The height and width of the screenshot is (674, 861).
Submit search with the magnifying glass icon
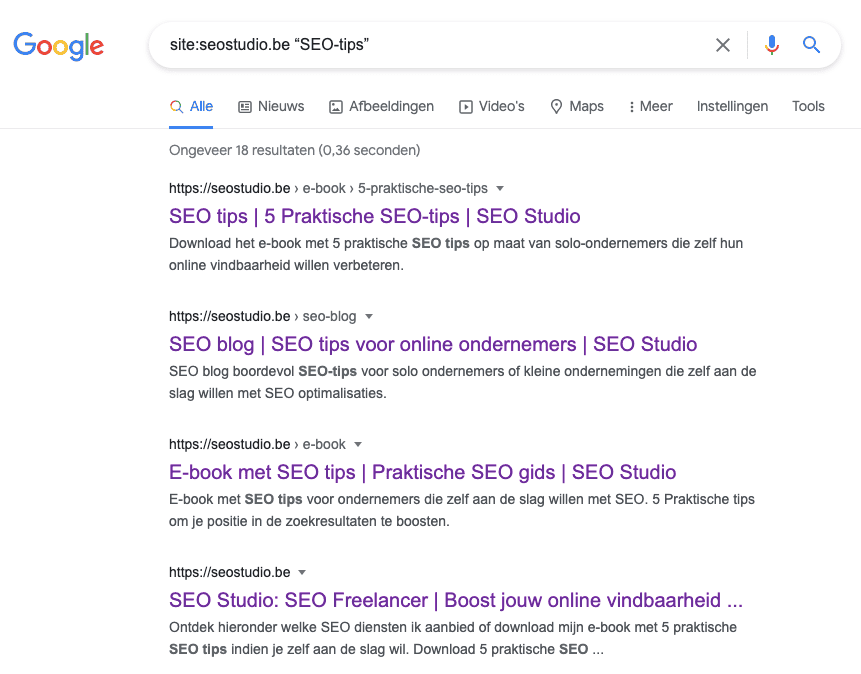coord(811,44)
